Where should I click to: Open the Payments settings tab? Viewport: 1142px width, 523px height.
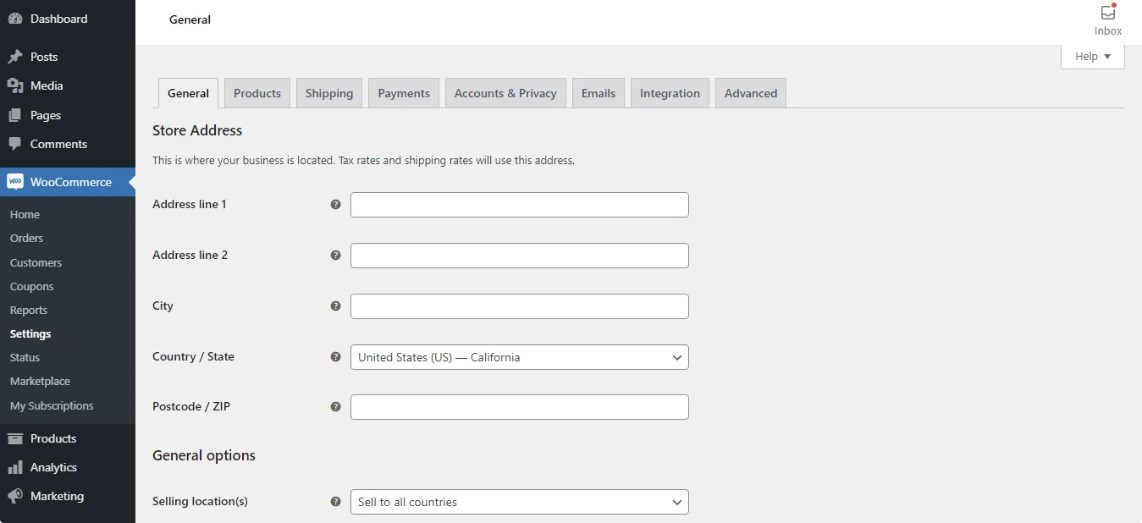403,93
